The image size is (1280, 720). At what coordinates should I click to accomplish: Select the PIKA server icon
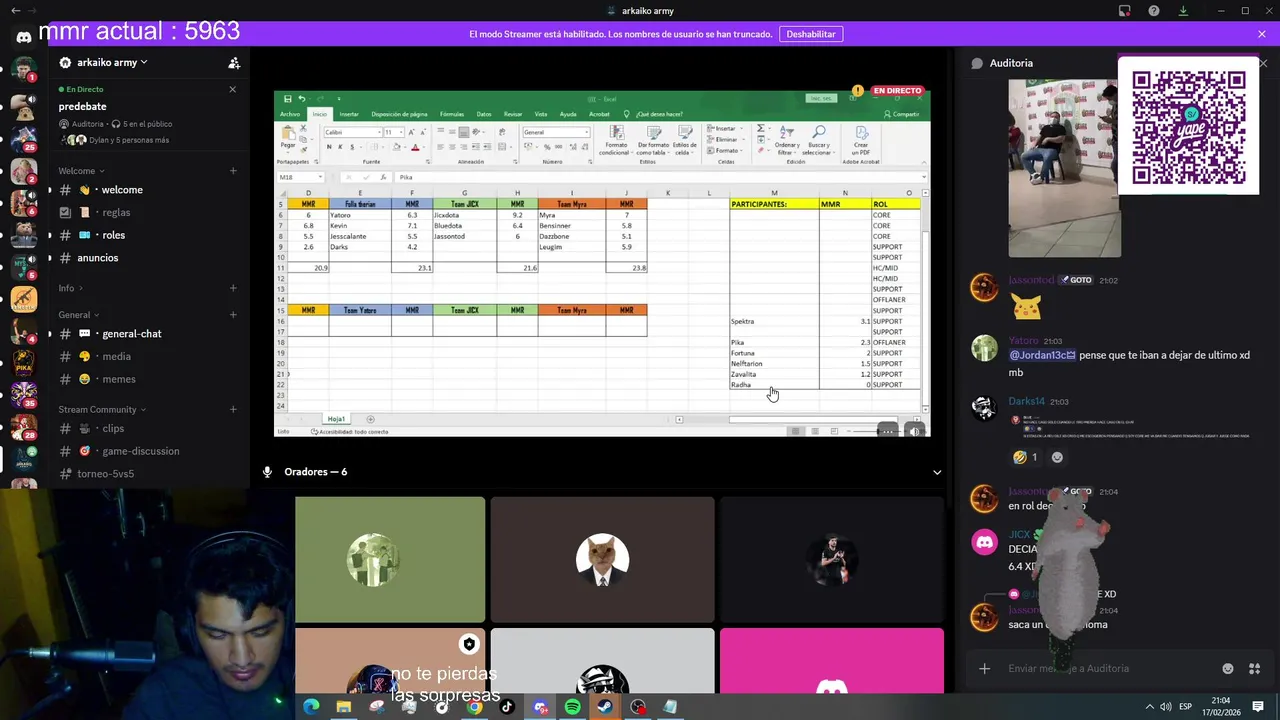click(23, 361)
